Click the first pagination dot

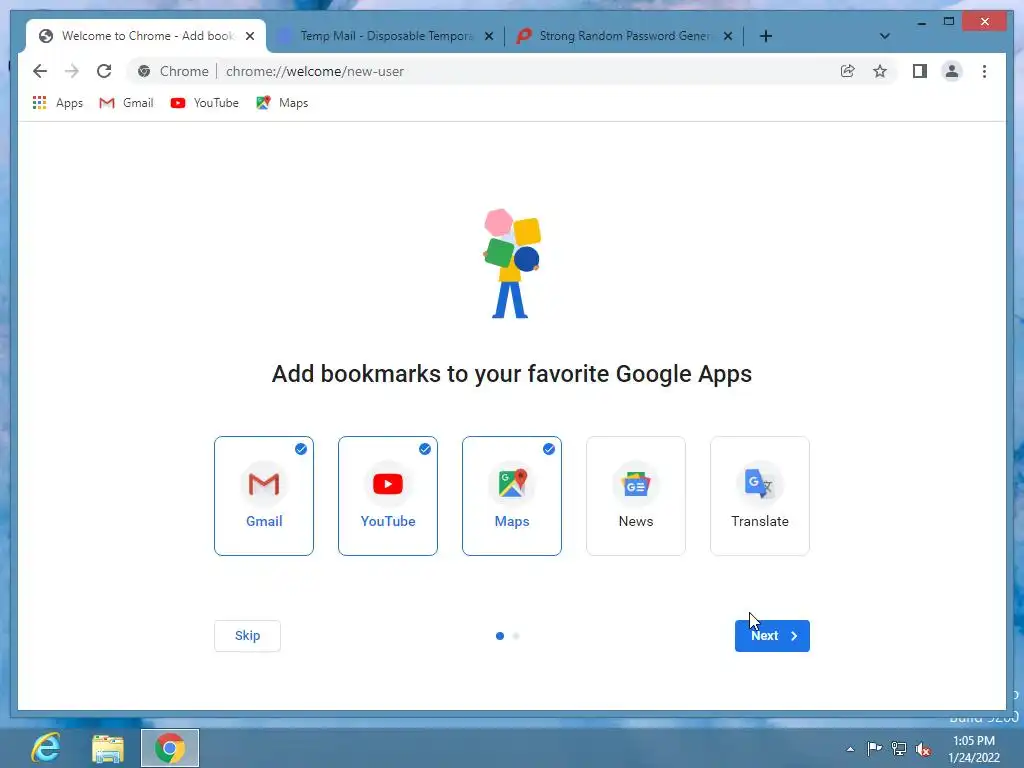tap(500, 635)
